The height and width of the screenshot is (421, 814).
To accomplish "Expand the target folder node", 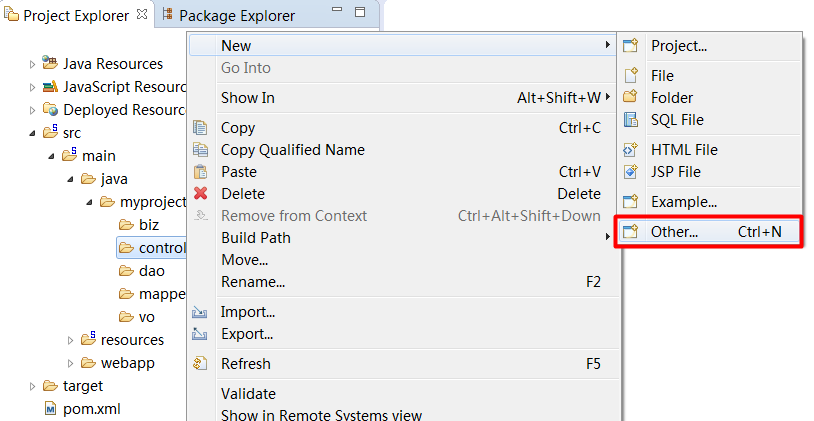I will pyautogui.click(x=32, y=386).
